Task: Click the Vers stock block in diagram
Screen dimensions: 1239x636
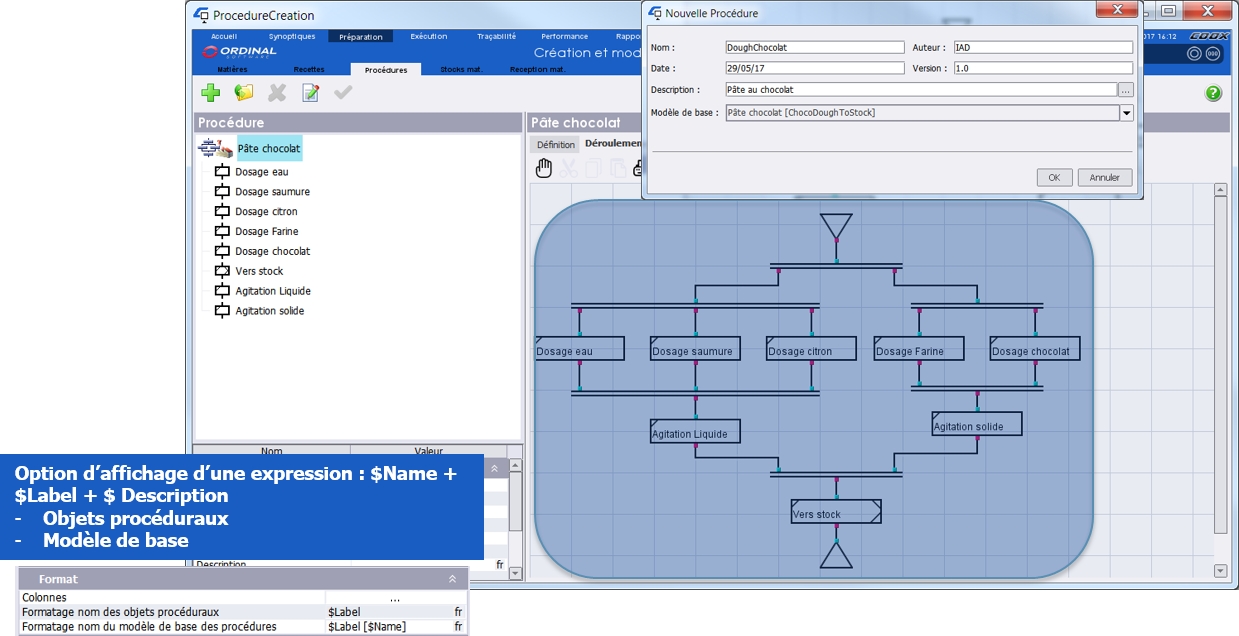Action: 836,511
